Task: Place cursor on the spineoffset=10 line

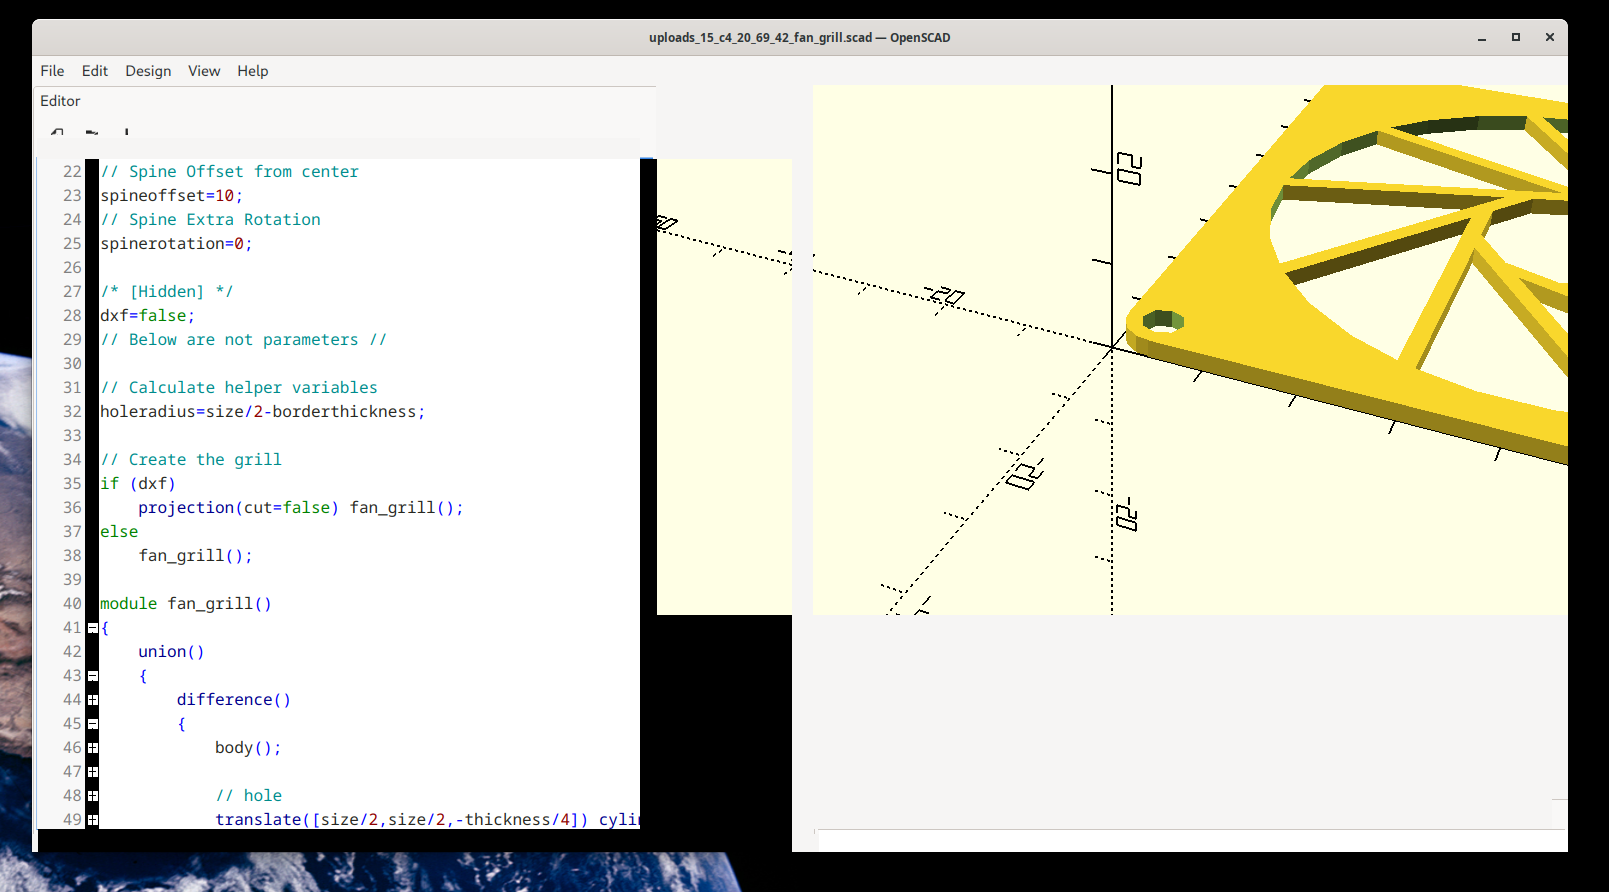Action: tap(170, 196)
